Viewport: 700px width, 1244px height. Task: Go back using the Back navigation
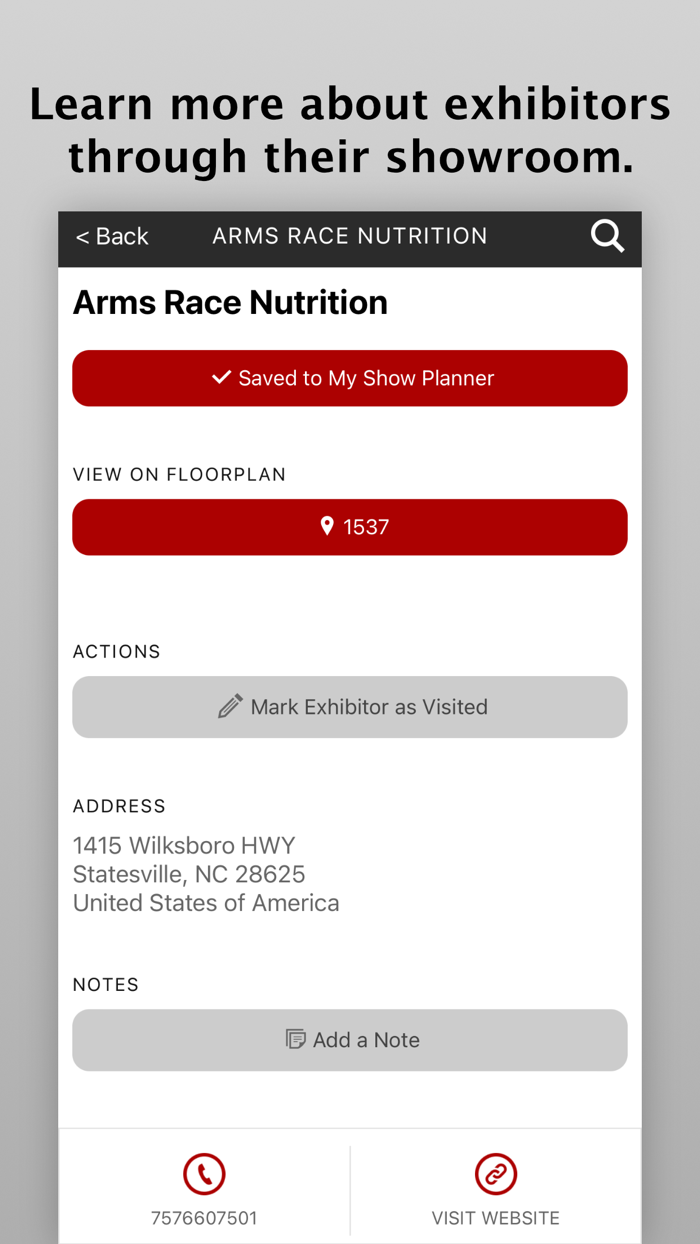111,237
